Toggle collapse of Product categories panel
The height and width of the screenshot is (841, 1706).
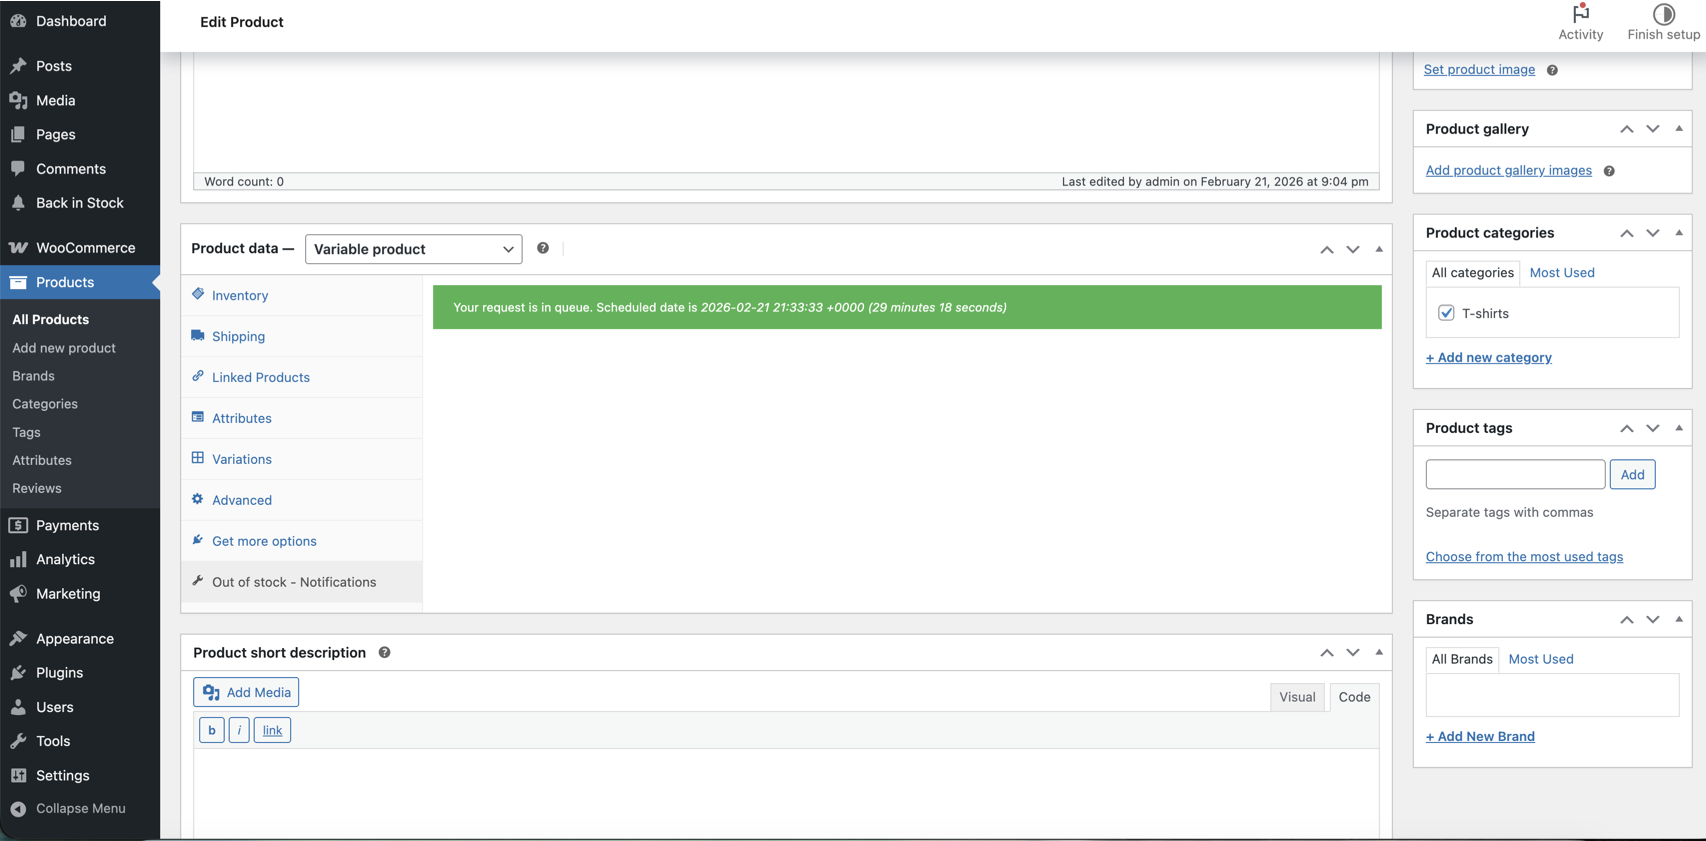[1679, 232]
